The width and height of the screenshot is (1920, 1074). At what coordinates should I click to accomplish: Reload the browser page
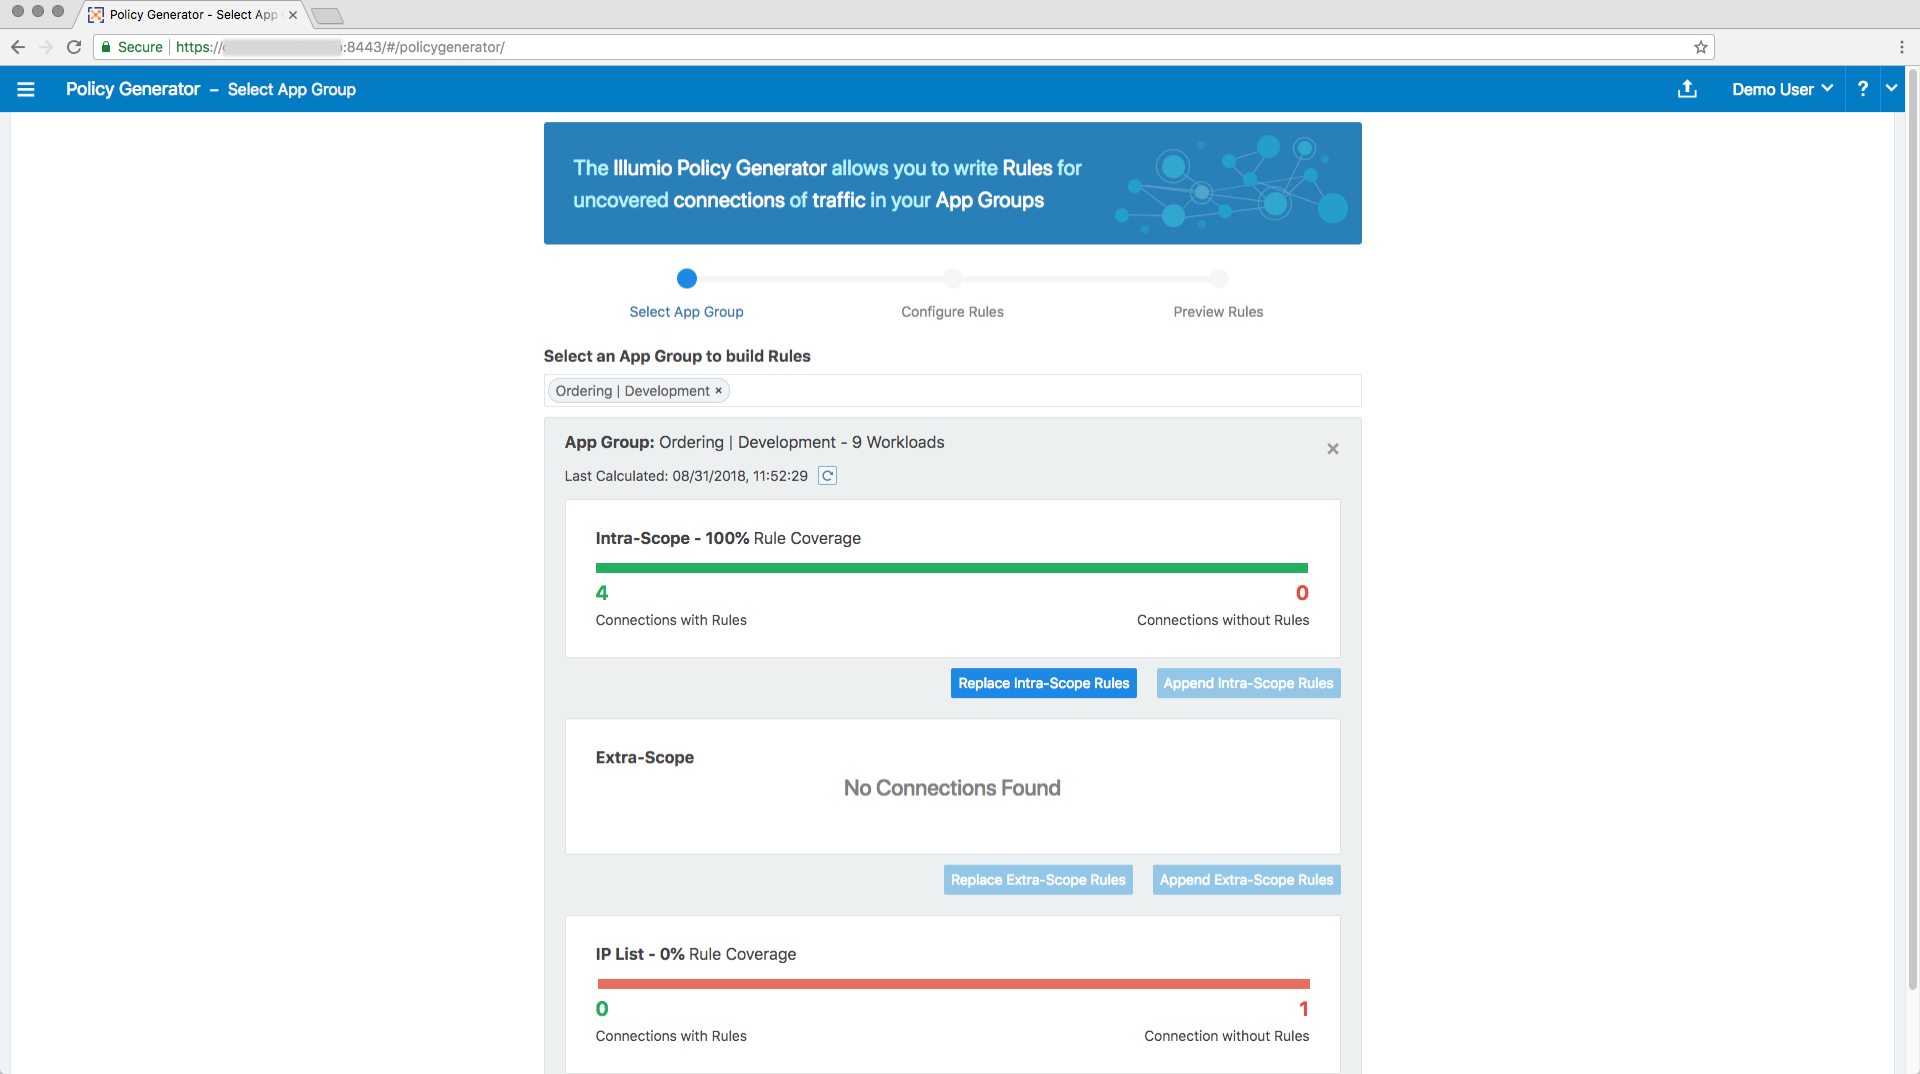pos(74,47)
